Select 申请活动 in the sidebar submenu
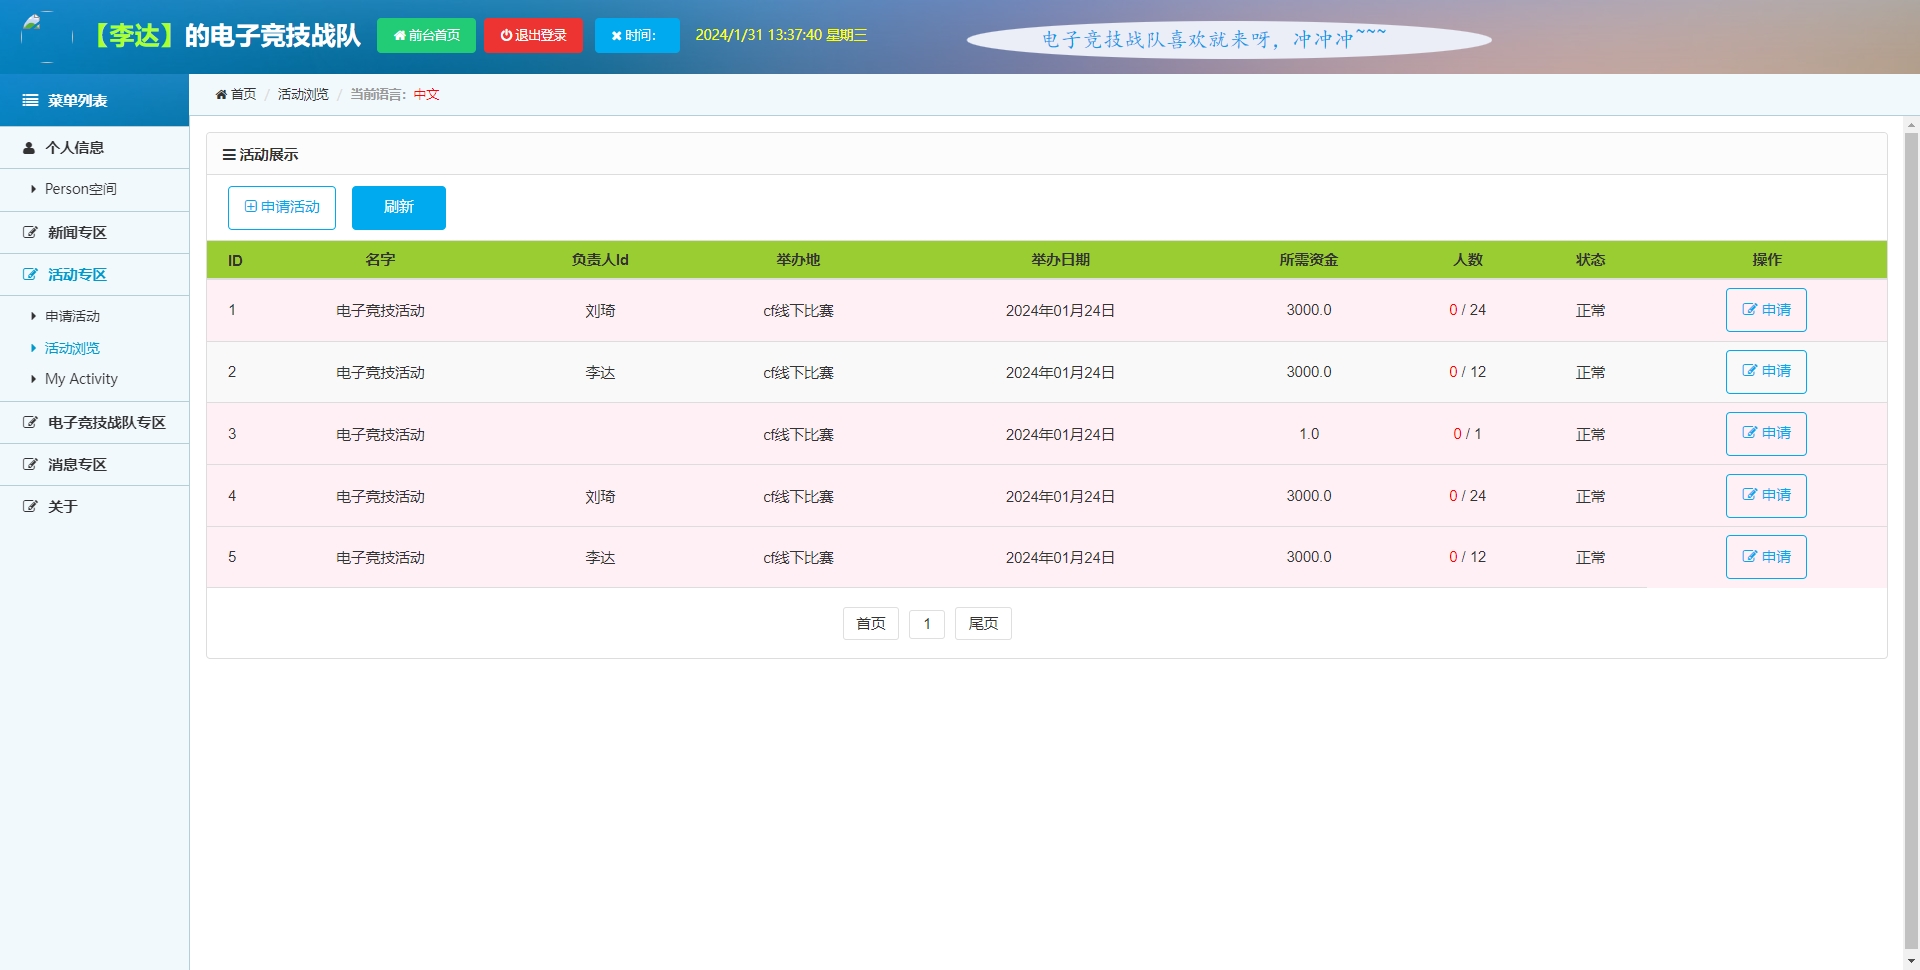 tap(72, 316)
